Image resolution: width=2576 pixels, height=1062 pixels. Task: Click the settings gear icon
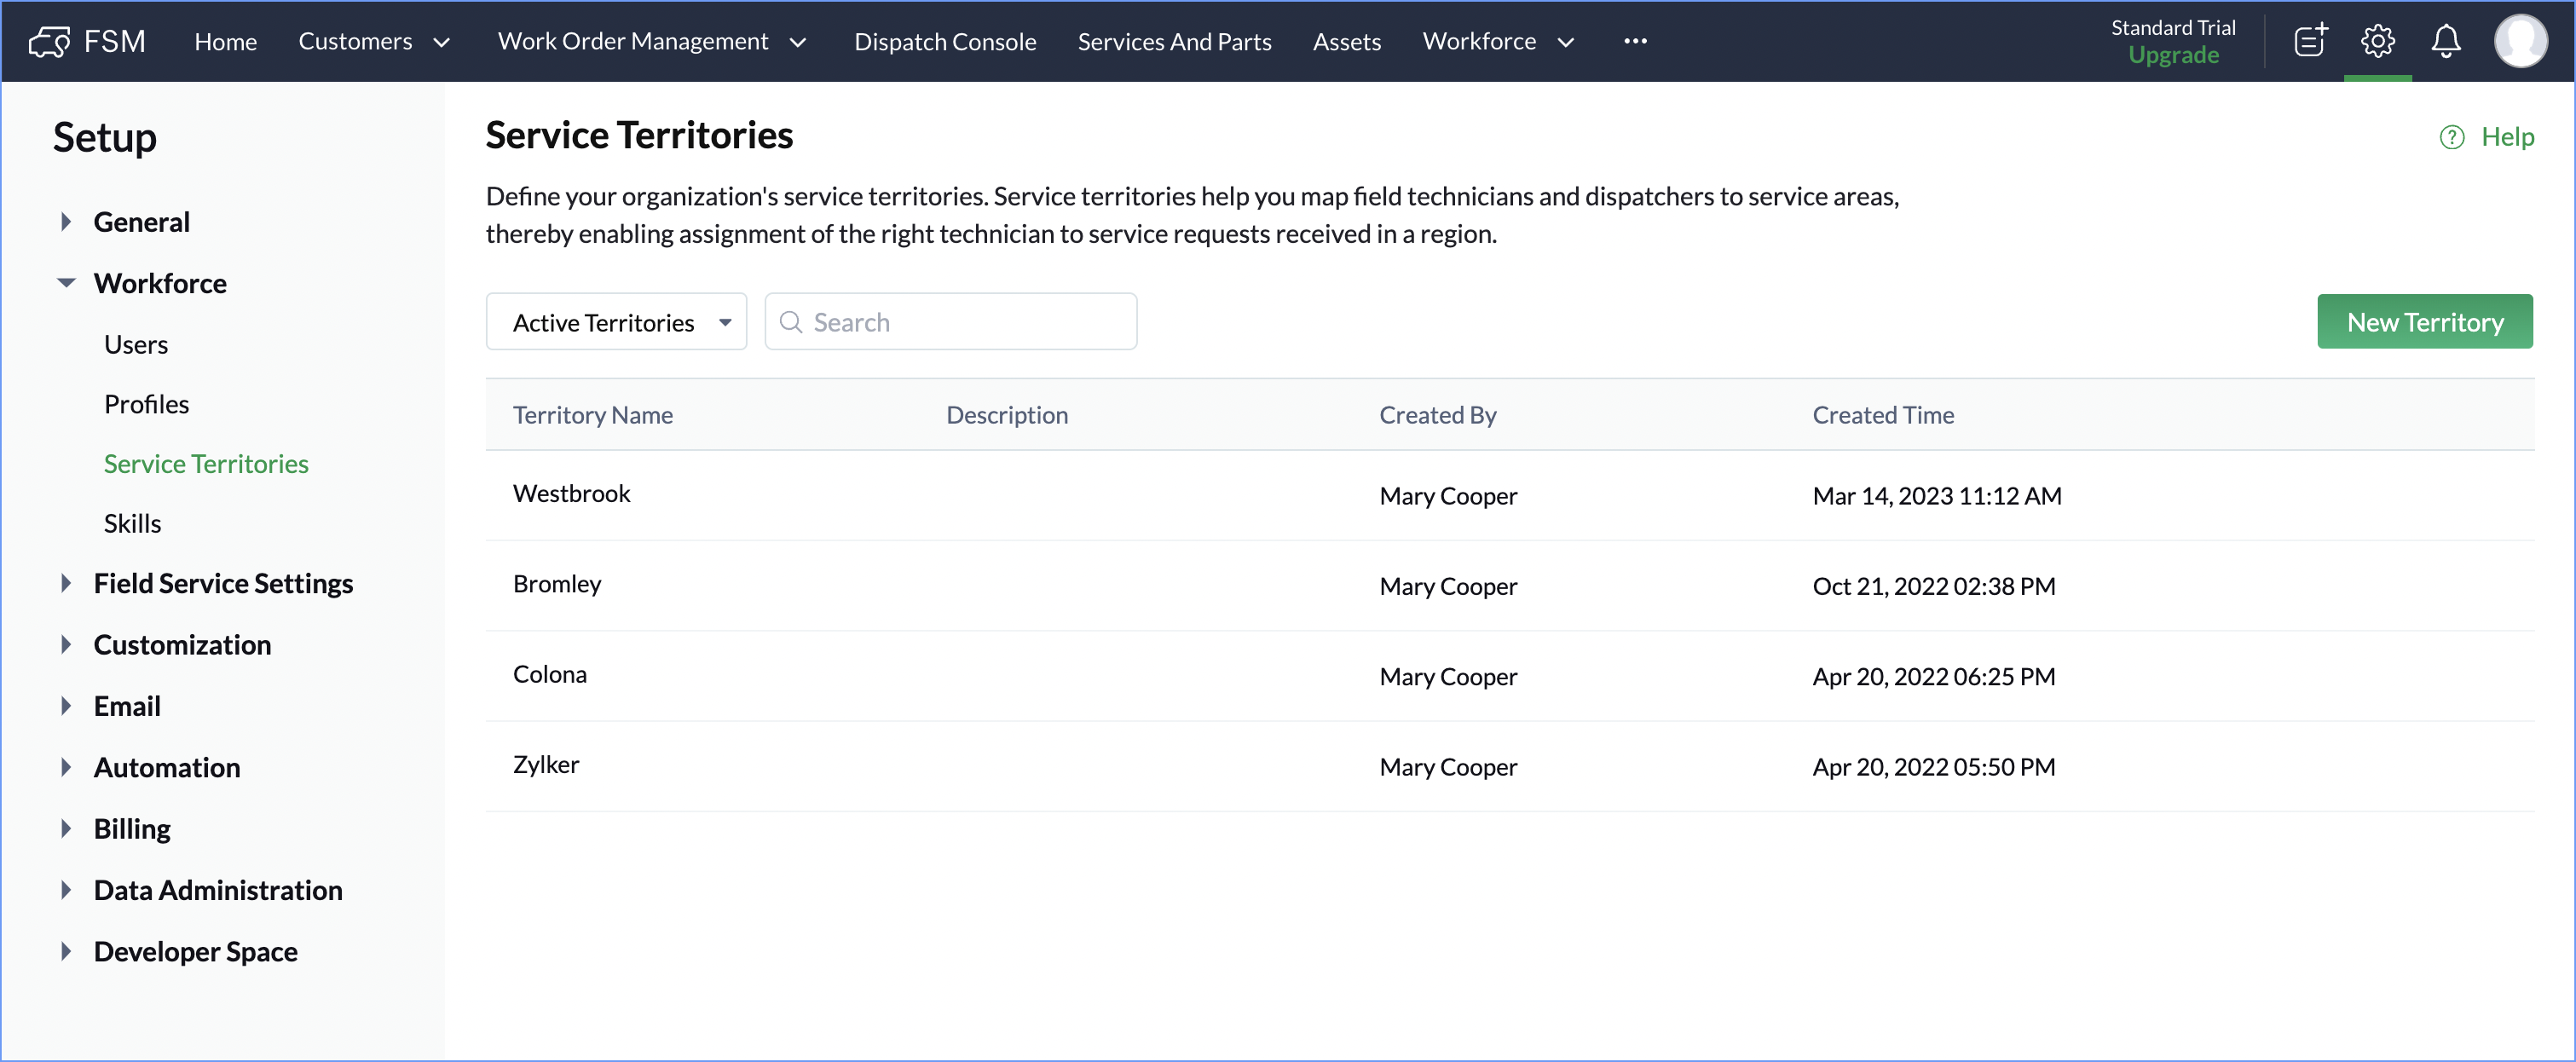tap(2378, 41)
